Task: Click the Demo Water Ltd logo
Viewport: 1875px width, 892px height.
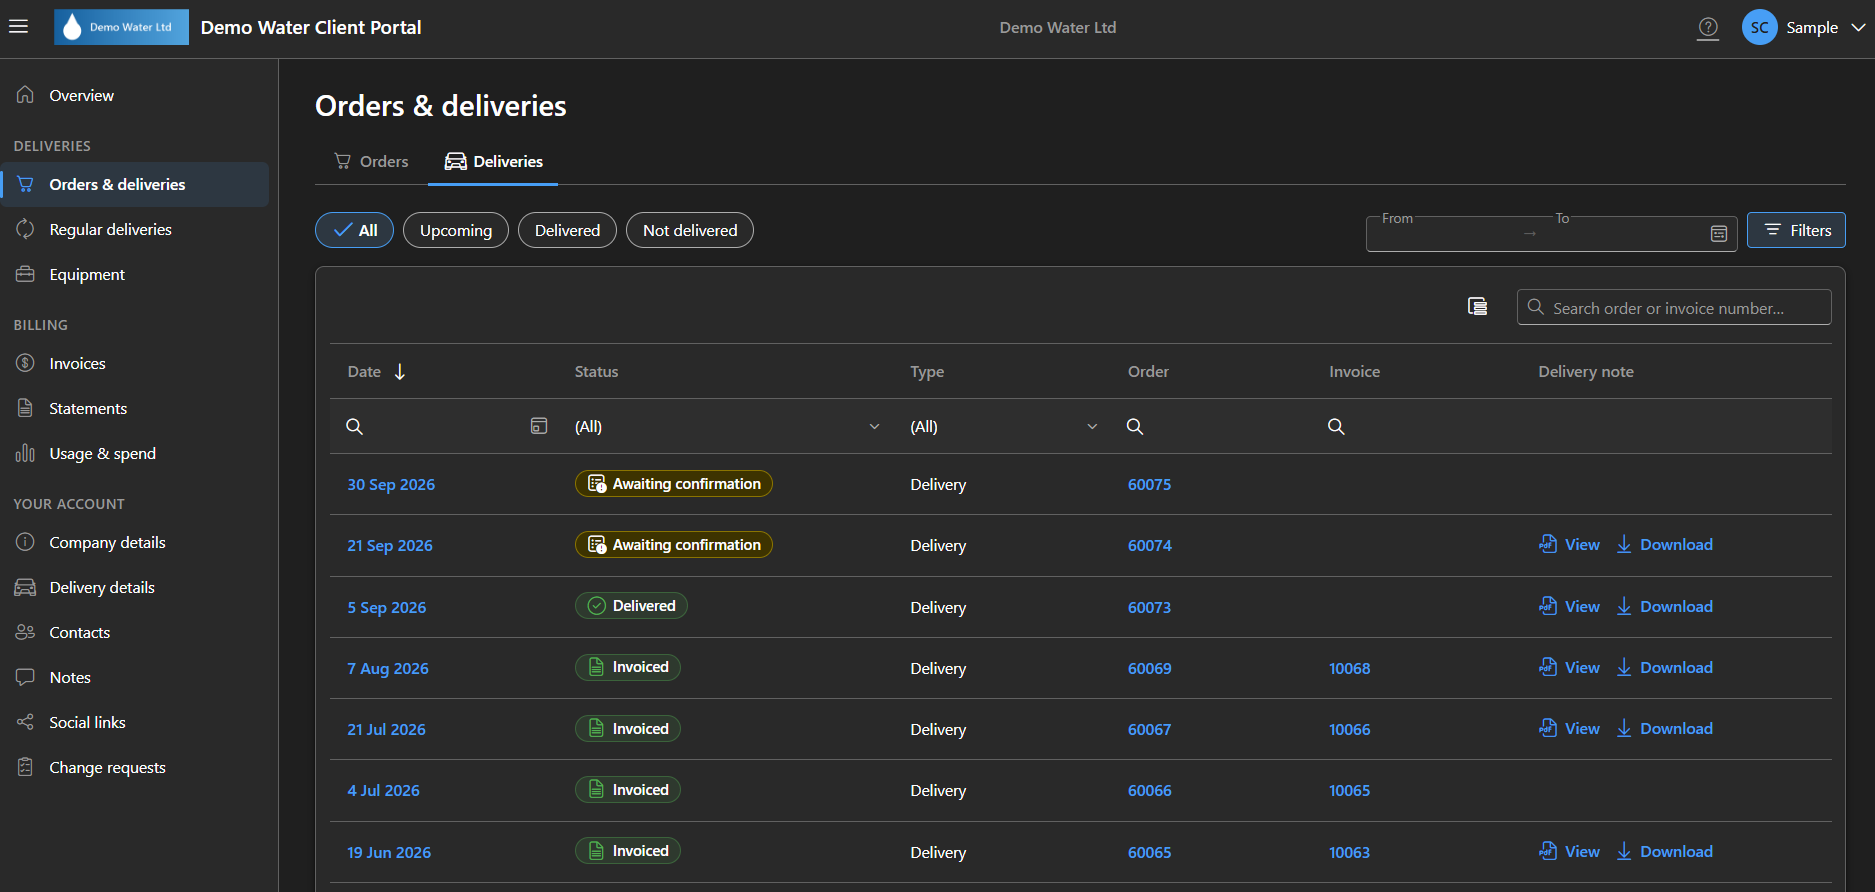Action: (121, 27)
